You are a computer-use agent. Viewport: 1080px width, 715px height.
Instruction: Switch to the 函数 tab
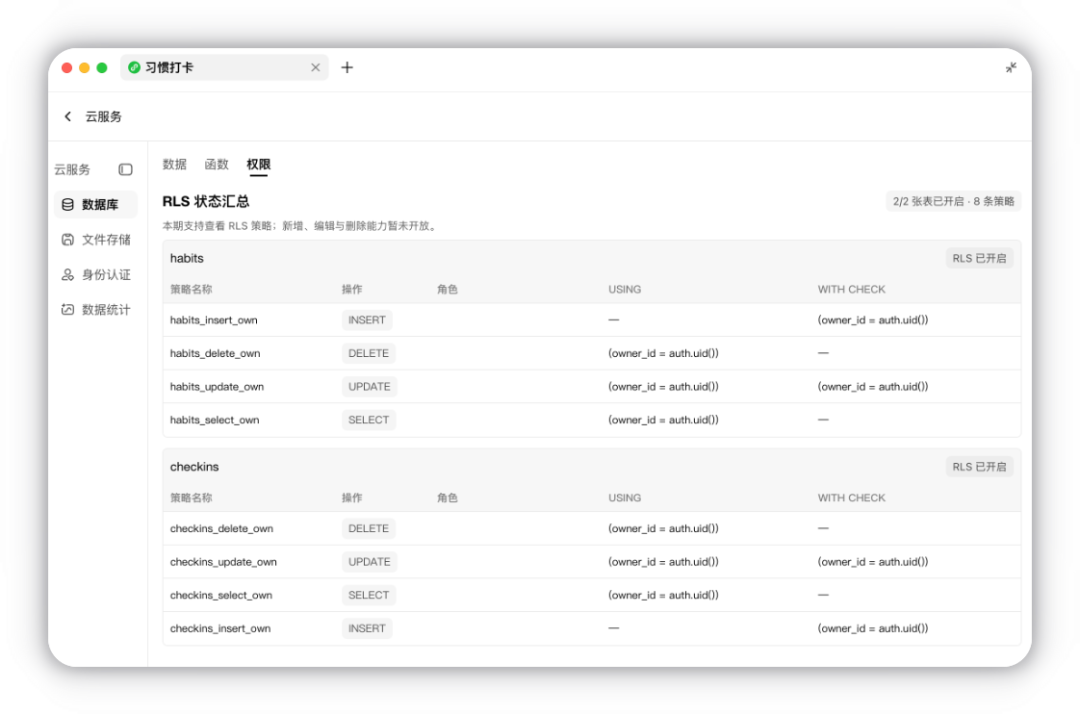(216, 164)
